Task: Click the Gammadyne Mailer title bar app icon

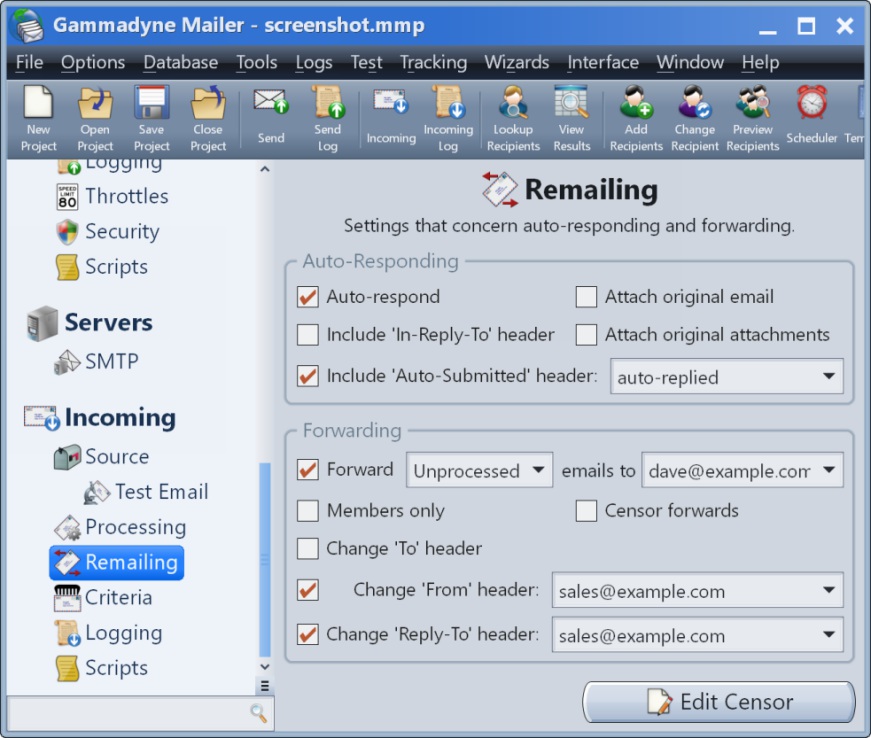Action: [29, 26]
